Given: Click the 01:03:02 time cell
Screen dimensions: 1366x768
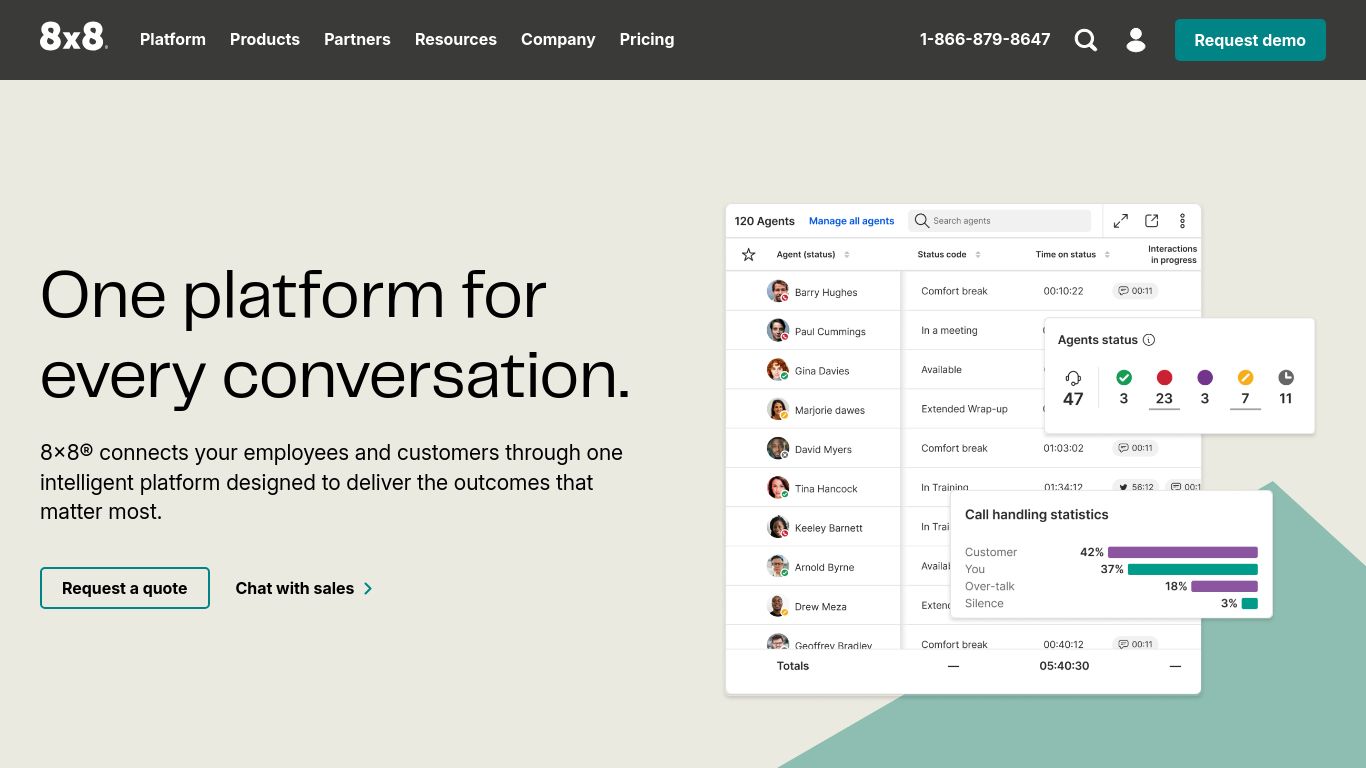Looking at the screenshot, I should [x=1064, y=448].
